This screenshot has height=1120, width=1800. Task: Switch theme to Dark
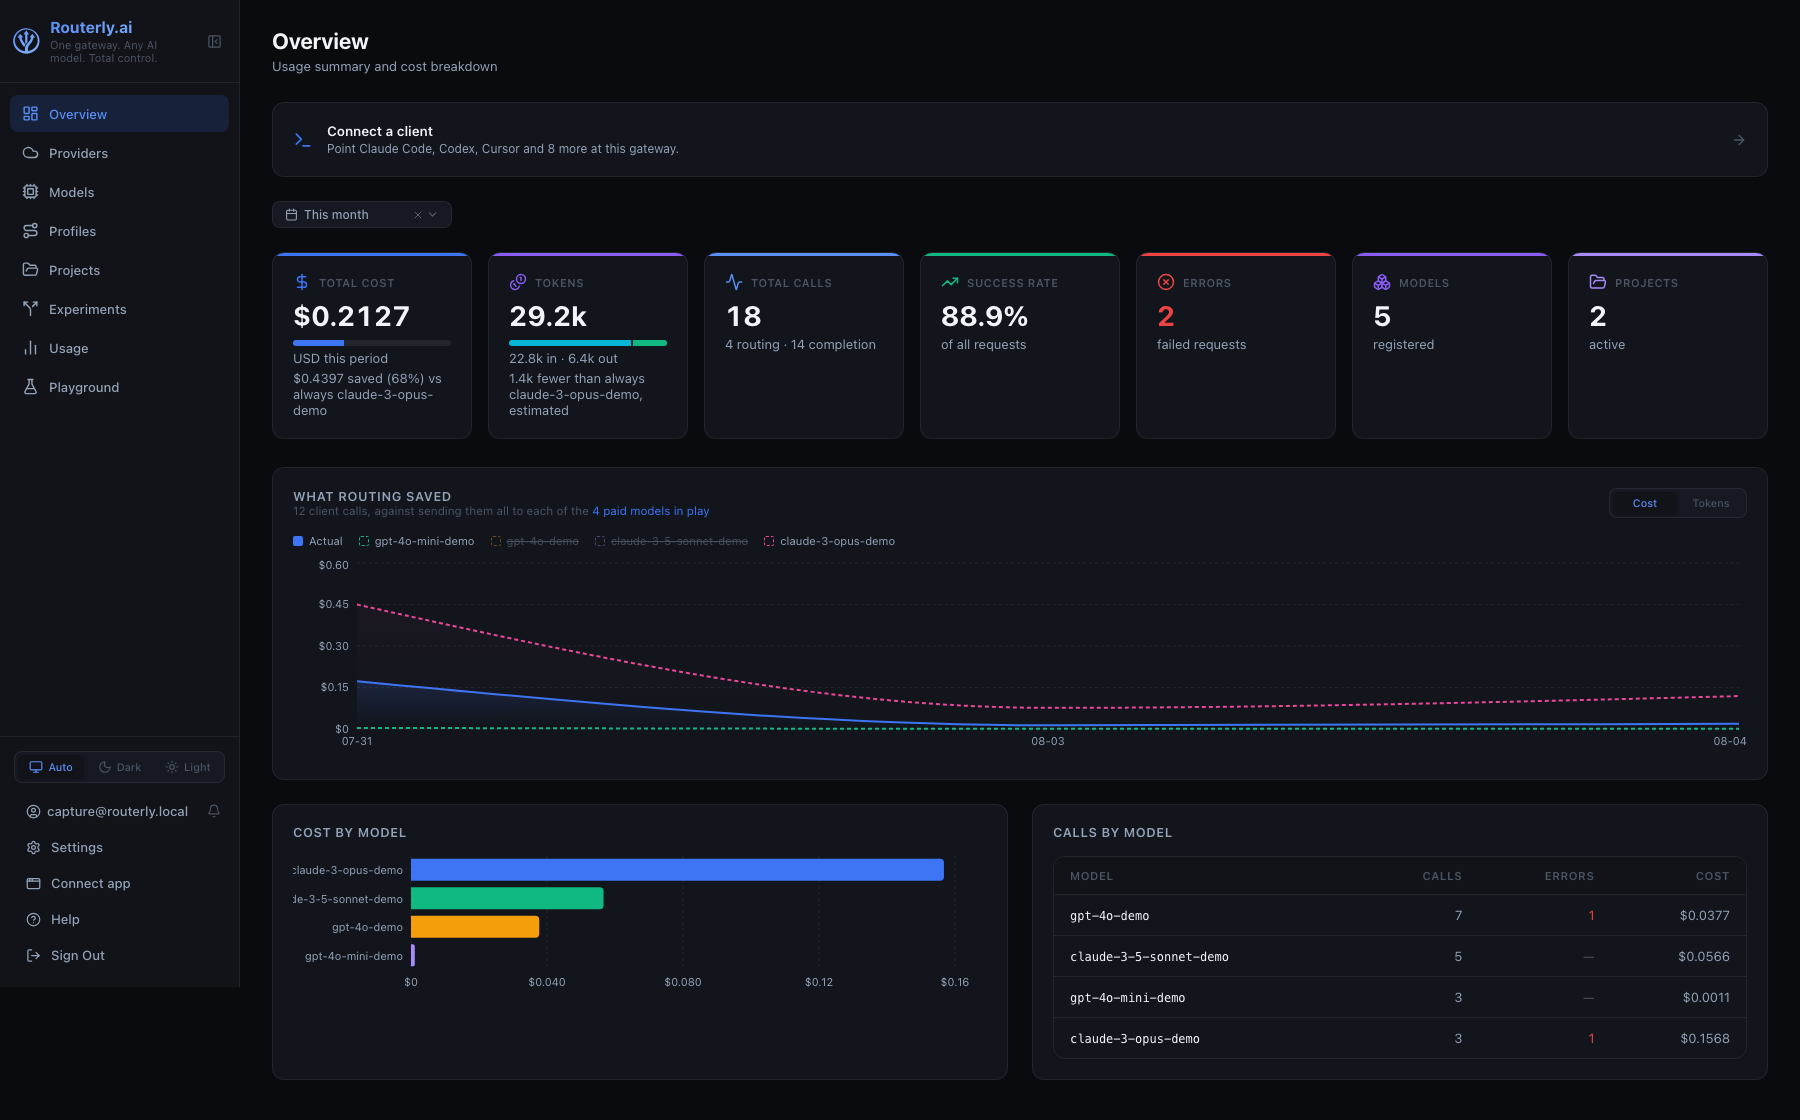pos(120,767)
